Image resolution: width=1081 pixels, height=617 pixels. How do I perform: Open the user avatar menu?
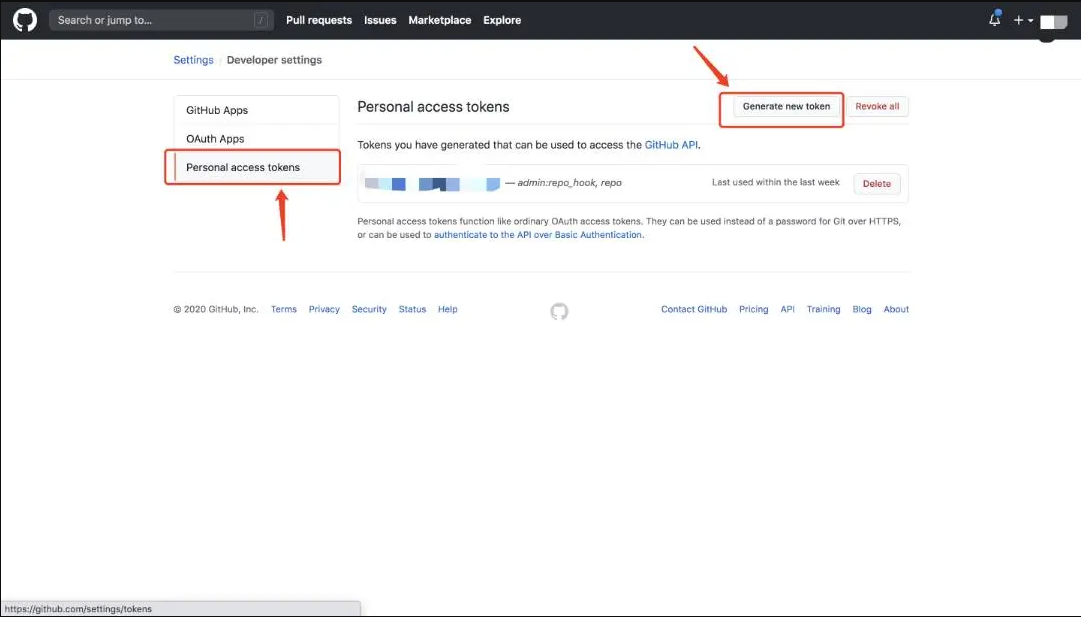[1053, 21]
